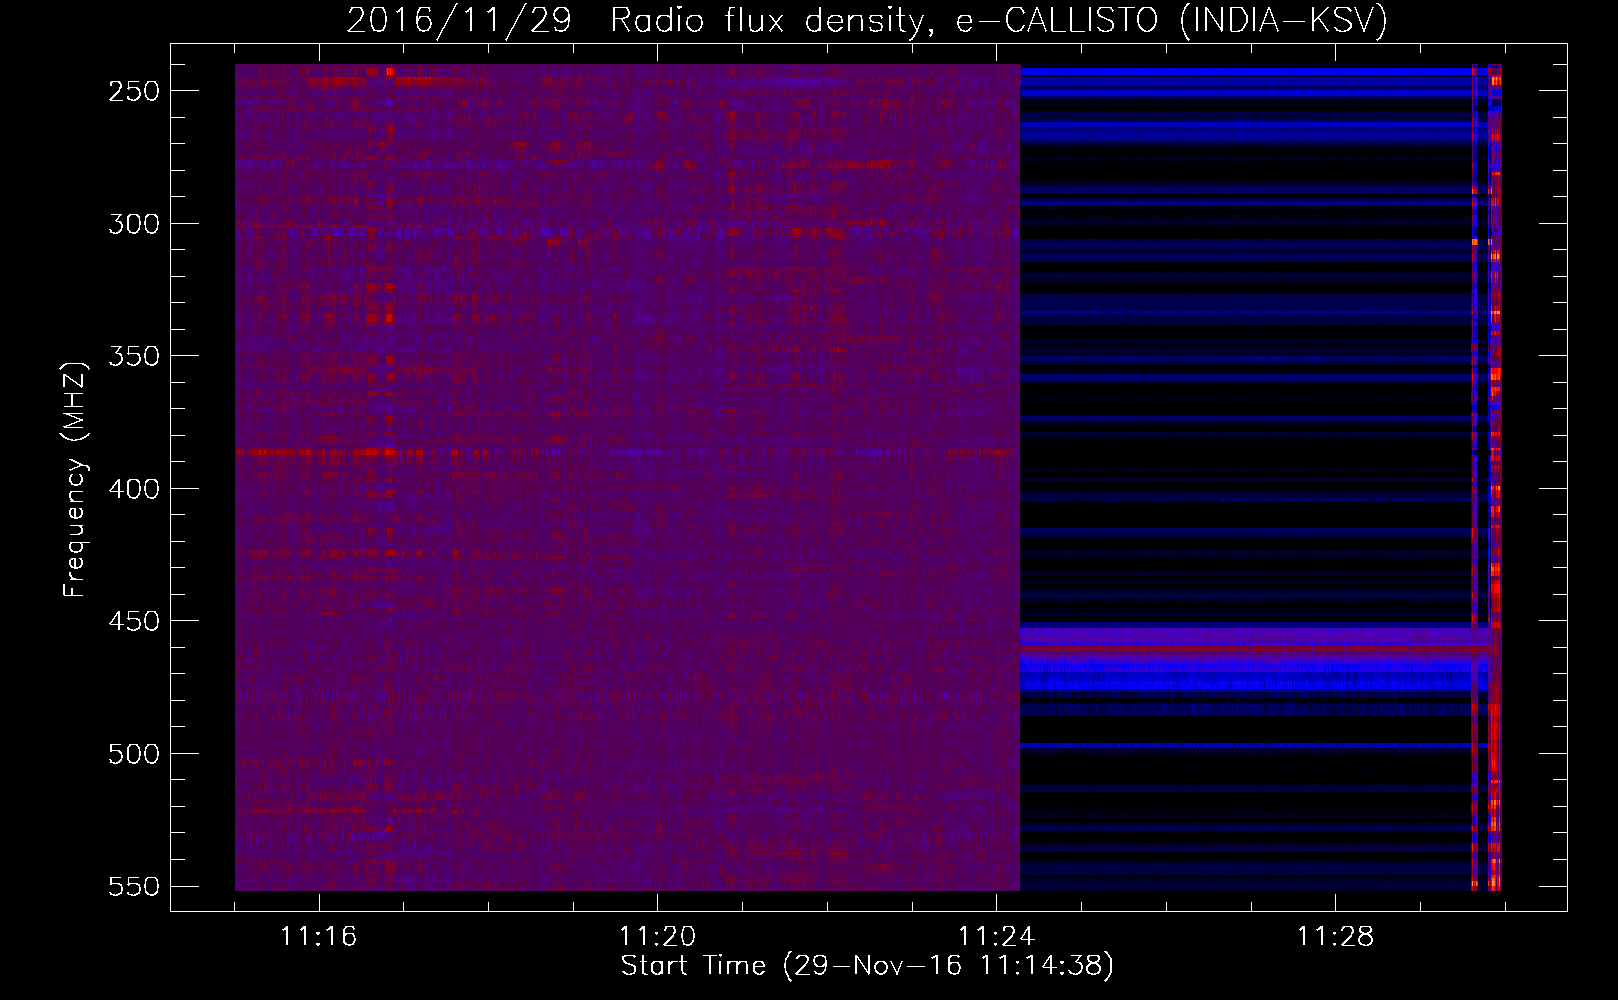Click the '400' frequency tick label
This screenshot has height=1000, width=1618.
click(134, 489)
